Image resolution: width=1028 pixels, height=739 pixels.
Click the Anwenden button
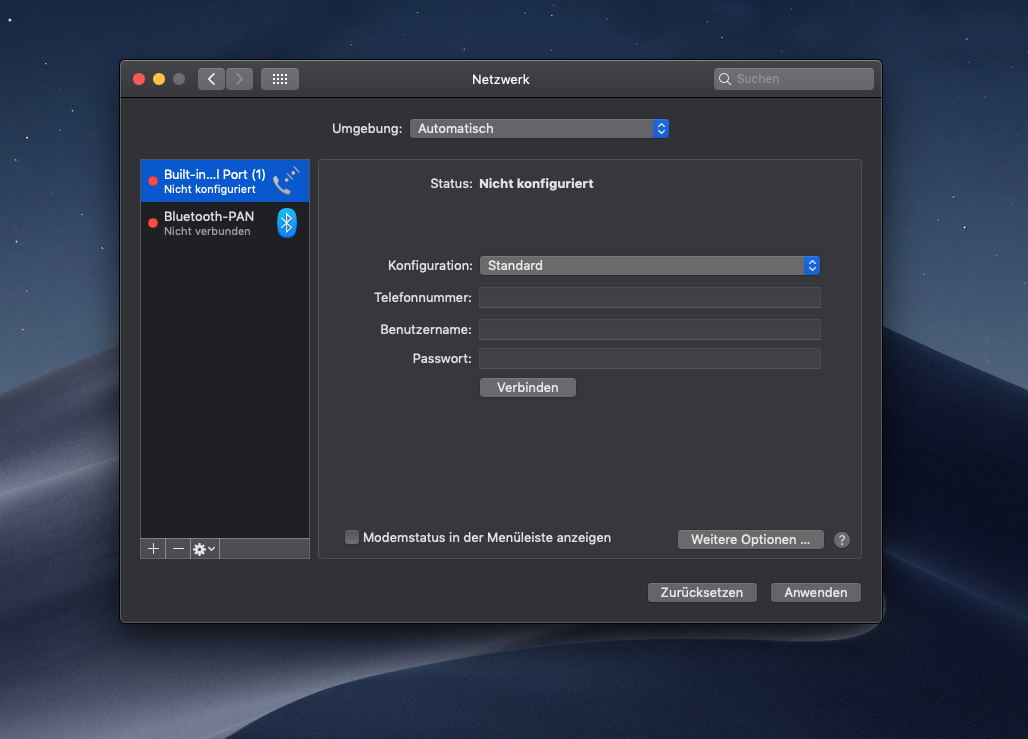pyautogui.click(x=815, y=592)
